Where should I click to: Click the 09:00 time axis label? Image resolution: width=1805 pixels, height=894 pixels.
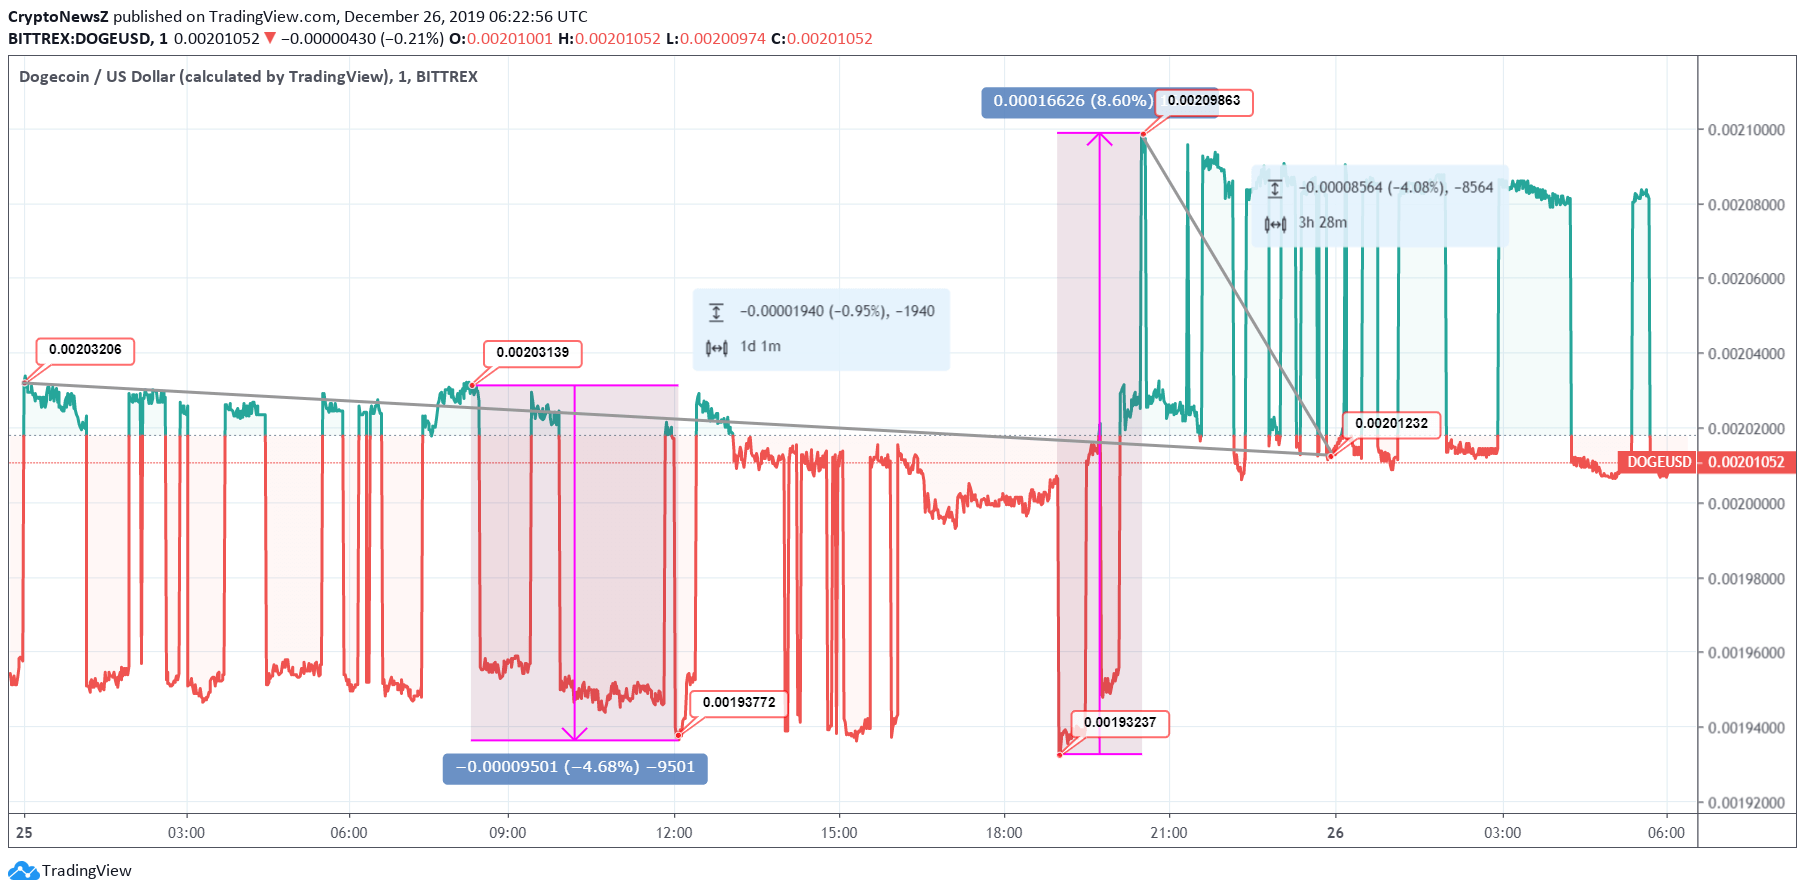tap(508, 833)
